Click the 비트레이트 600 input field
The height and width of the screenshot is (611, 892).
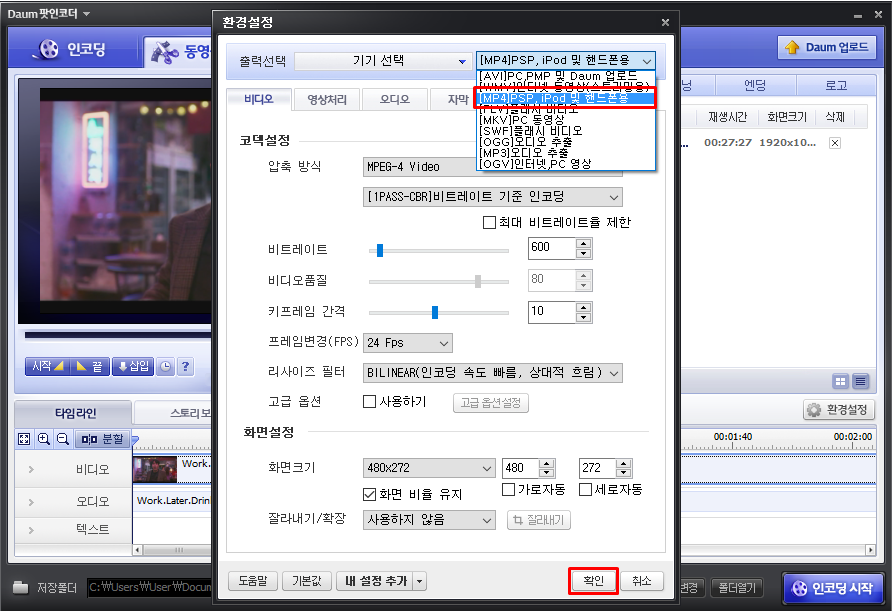coord(552,248)
